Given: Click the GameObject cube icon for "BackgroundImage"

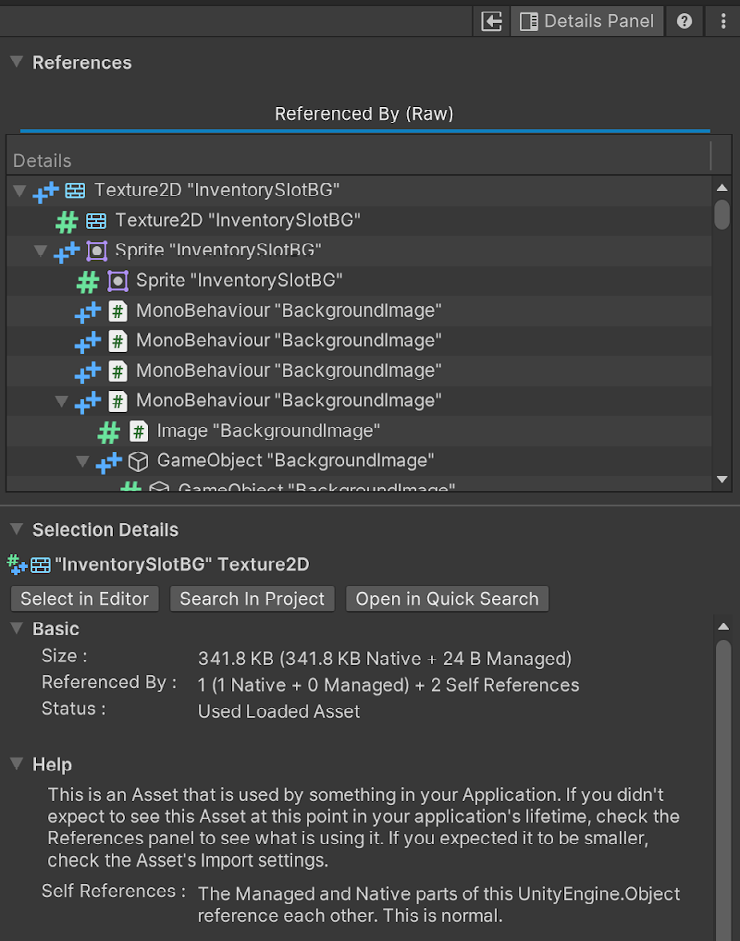Looking at the screenshot, I should [x=138, y=460].
